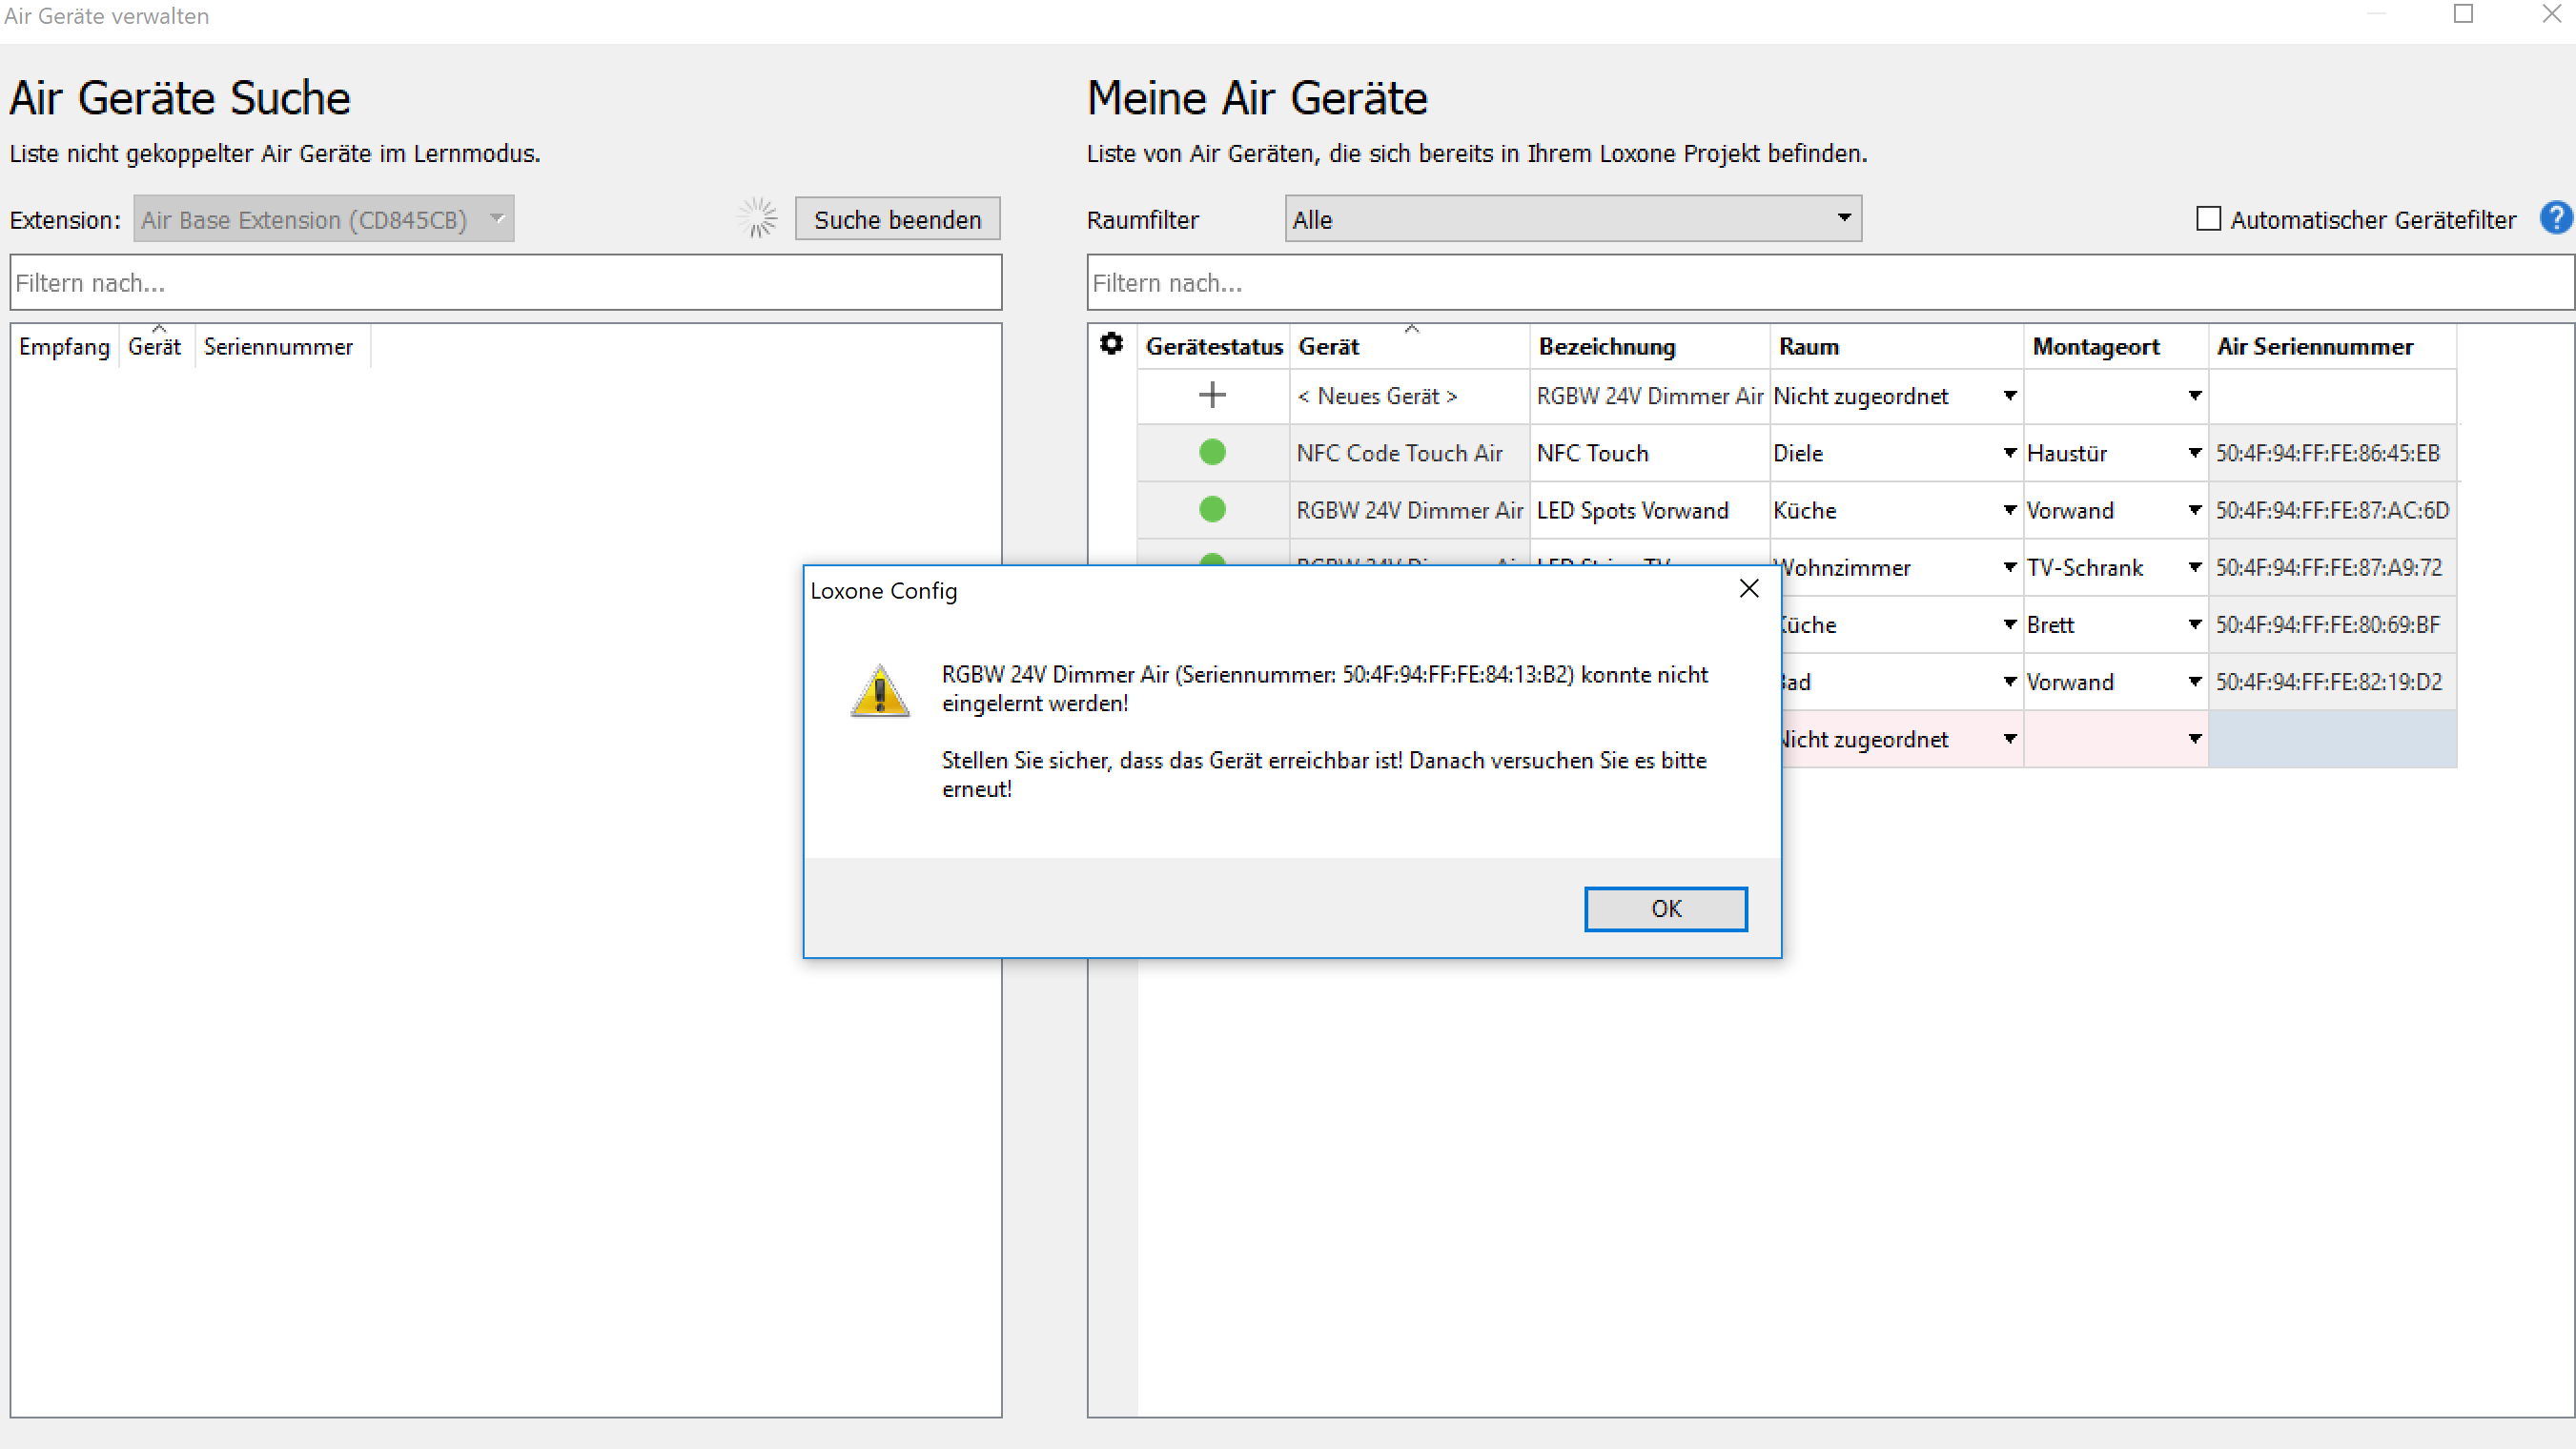Select the '< Neues Gerät >' cell
The image size is (2576, 1449).
pyautogui.click(x=1410, y=396)
